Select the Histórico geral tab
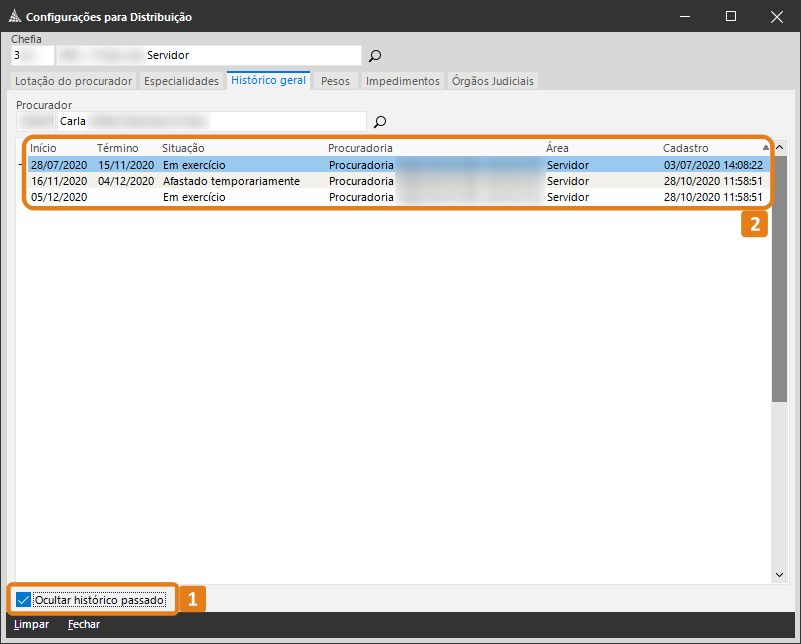Image resolution: width=801 pixels, height=644 pixels. pyautogui.click(x=268, y=80)
